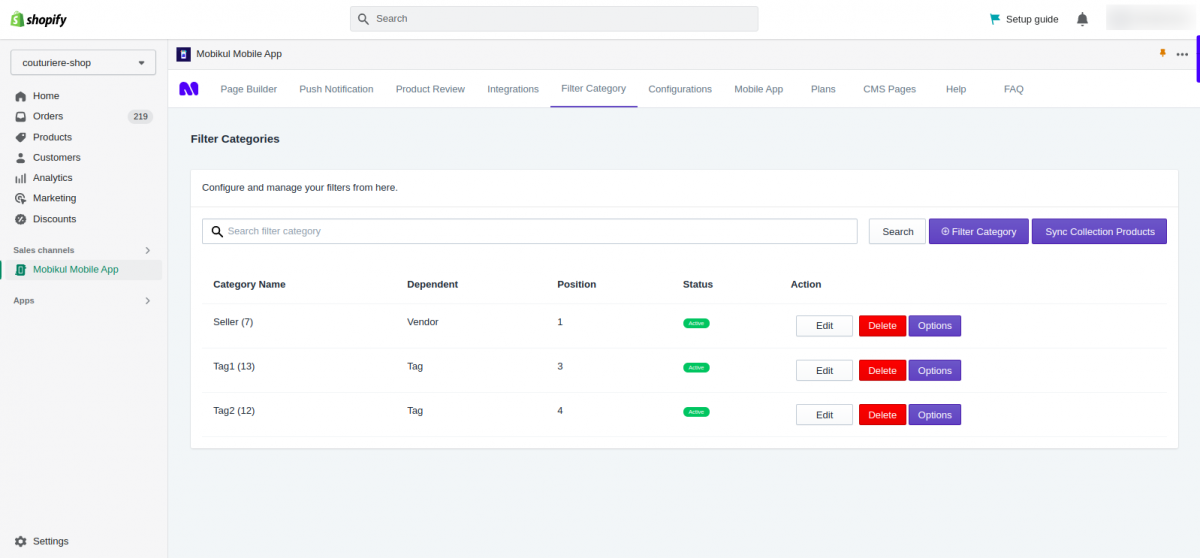Open Settings via the gear icon
This screenshot has height=558, width=1200.
21,541
